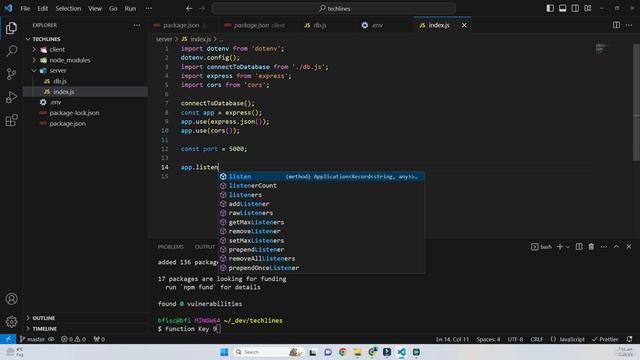Viewport: 640px width, 360px height.
Task: Create a new terminal with plus
Action: coord(560,247)
